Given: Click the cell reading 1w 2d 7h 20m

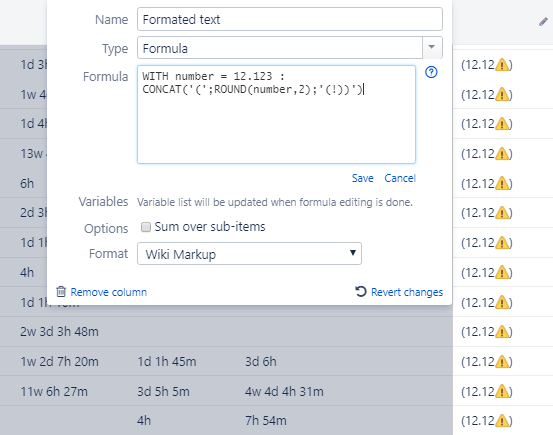Looking at the screenshot, I should point(59,362).
